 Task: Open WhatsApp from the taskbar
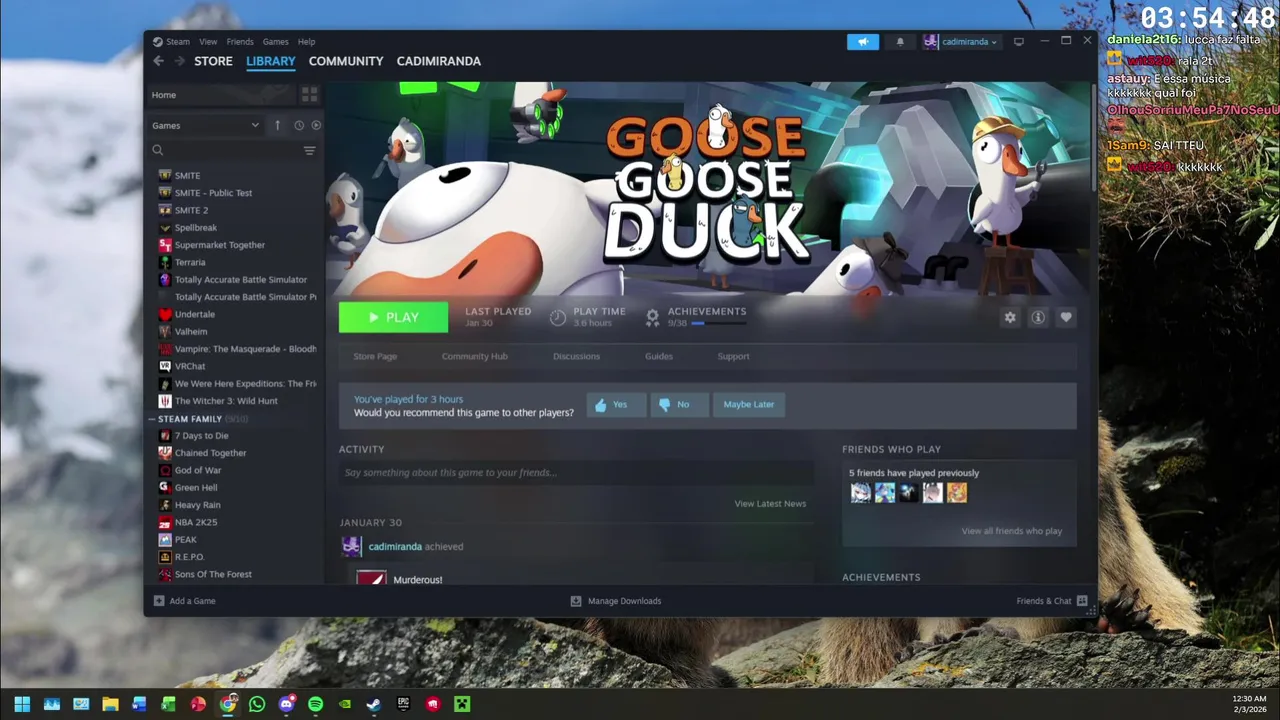click(x=257, y=704)
